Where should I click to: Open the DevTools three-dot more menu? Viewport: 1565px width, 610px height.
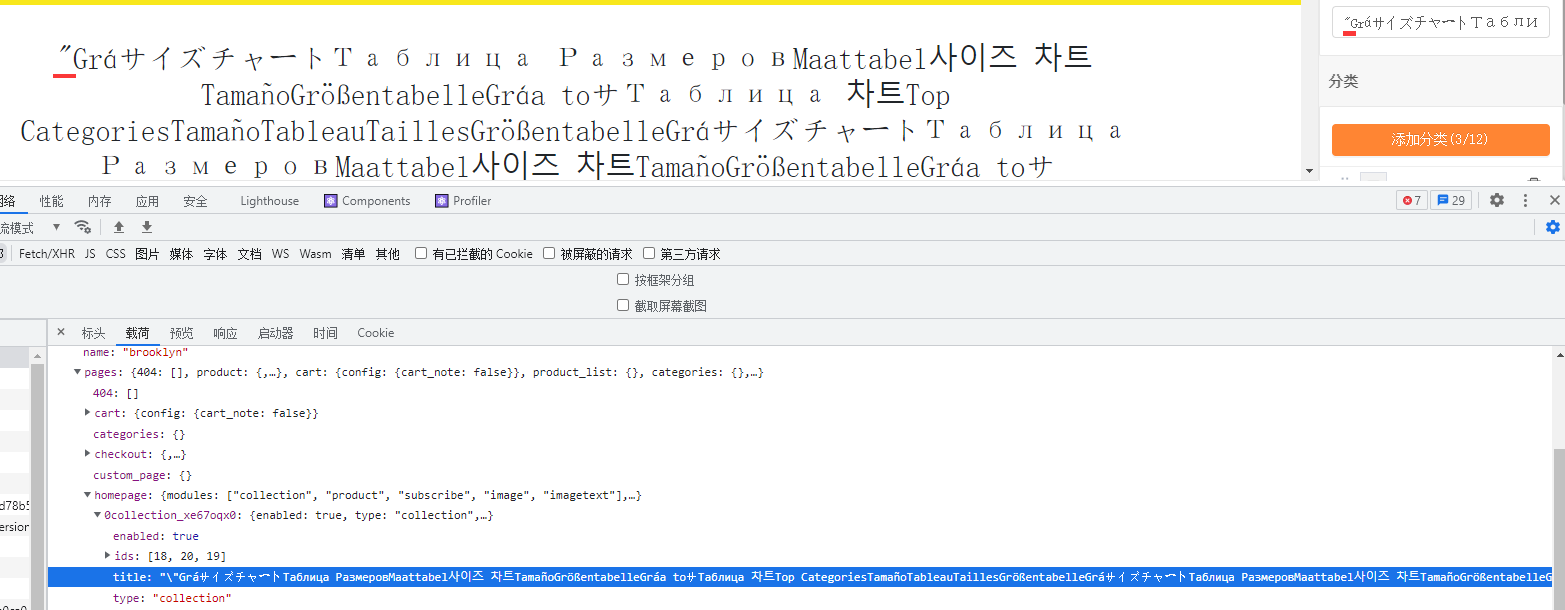[1526, 200]
